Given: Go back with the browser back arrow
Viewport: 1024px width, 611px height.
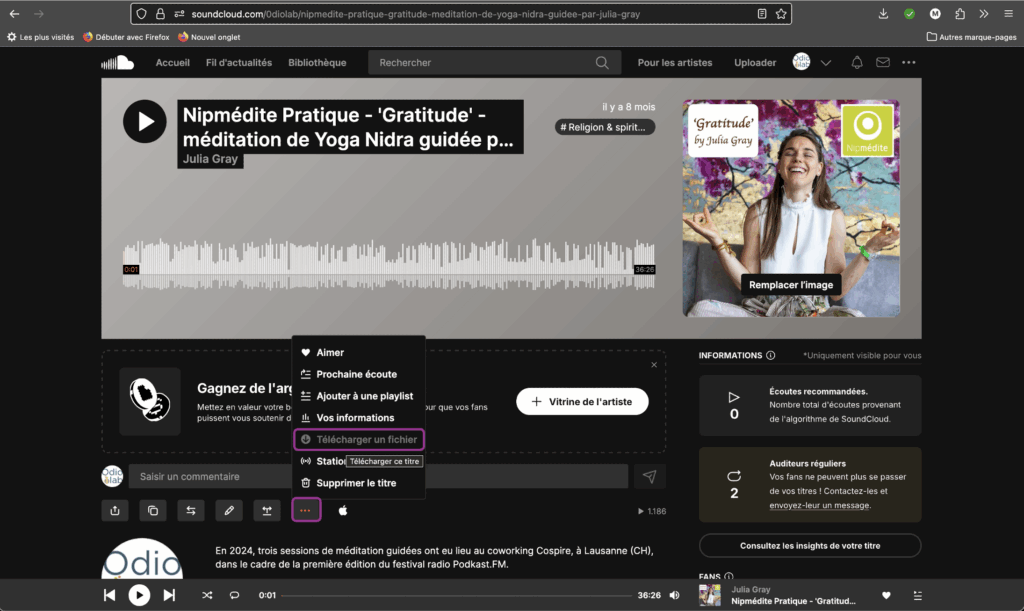Looking at the screenshot, I should (x=14, y=14).
